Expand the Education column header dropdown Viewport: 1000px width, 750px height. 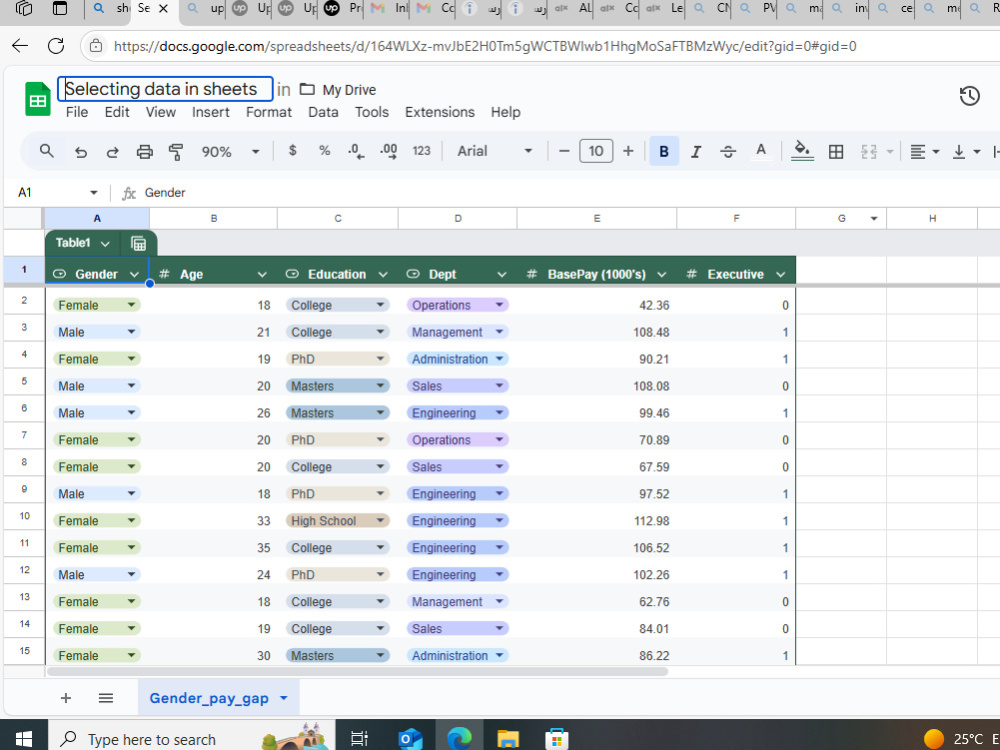tap(383, 273)
